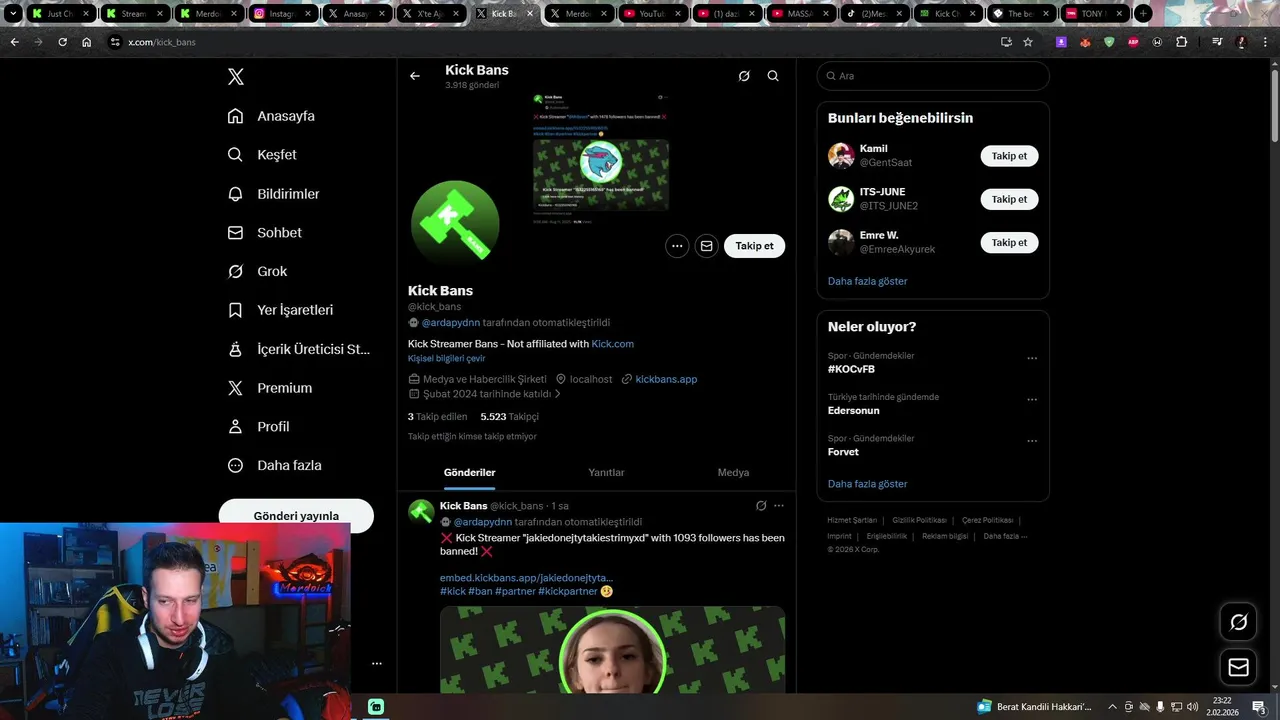Open Premium in the sidebar
Image resolution: width=1280 pixels, height=720 pixels.
(x=270, y=388)
